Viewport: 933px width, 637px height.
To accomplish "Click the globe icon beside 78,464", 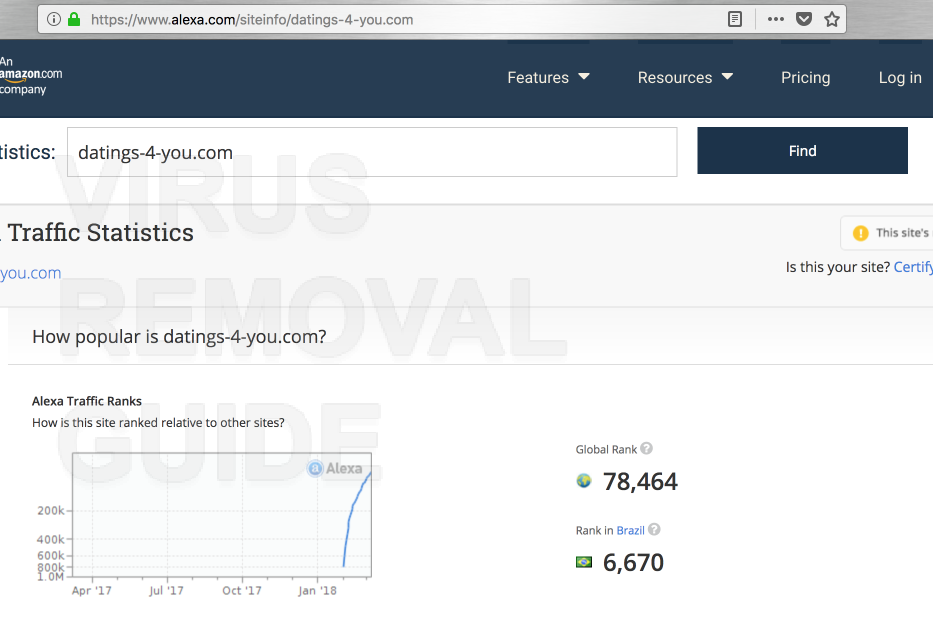I will pyautogui.click(x=584, y=481).
